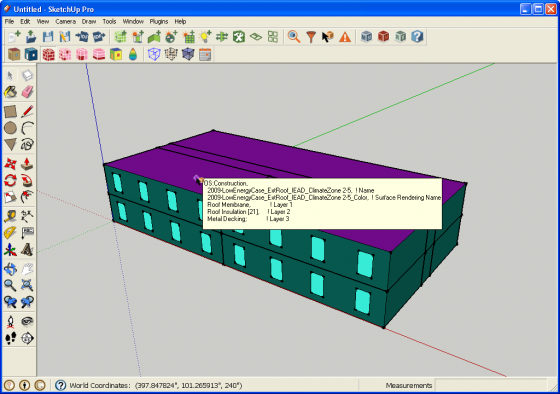Toggle the color scale settings icon
The height and width of the screenshot is (394, 560).
click(x=133, y=54)
